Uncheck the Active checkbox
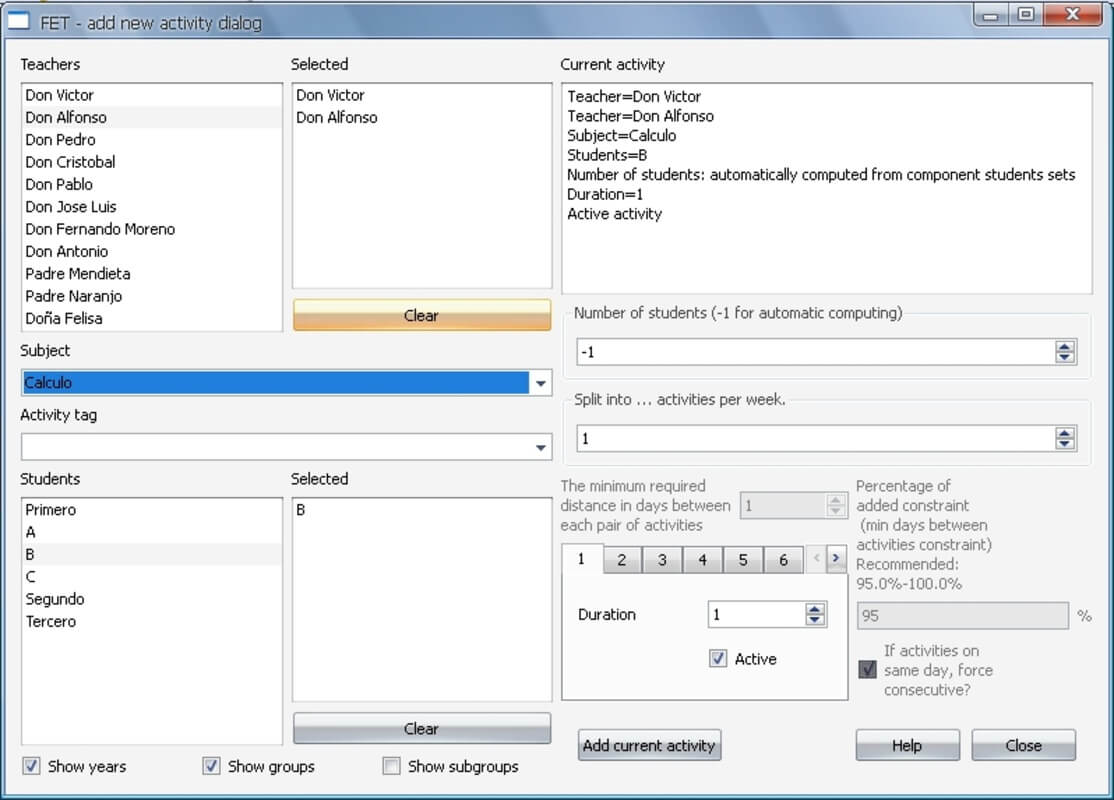The height and width of the screenshot is (800, 1114). pyautogui.click(x=718, y=659)
